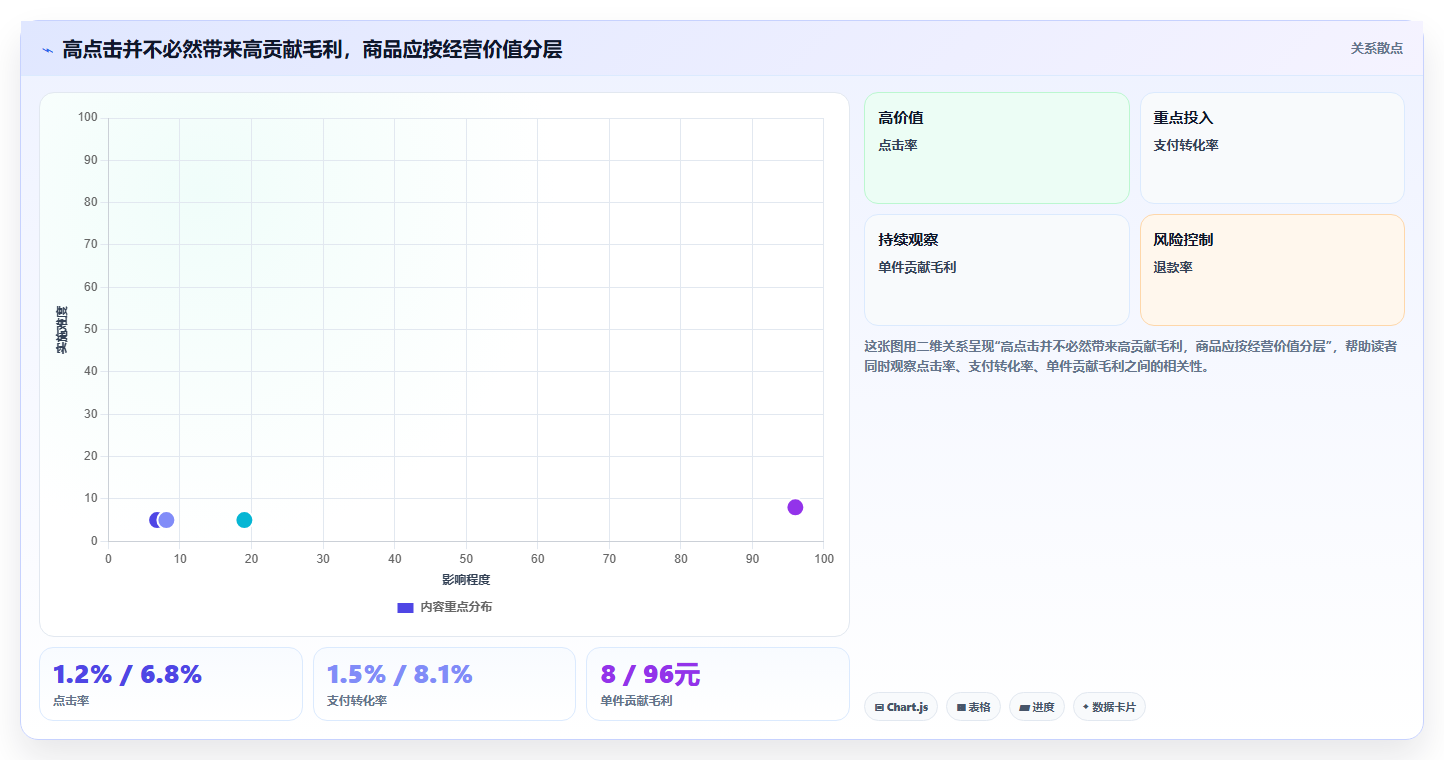1444x760 pixels.
Task: Click the 实施难度 y-axis title
Action: (x=62, y=330)
